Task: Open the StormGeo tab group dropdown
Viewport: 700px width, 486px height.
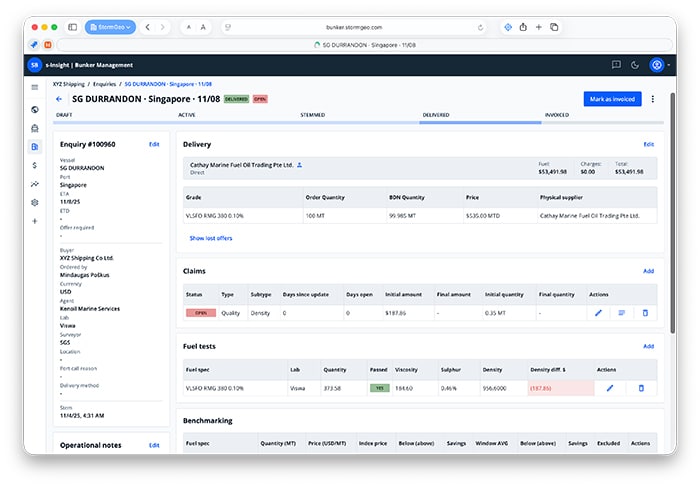Action: (110, 27)
